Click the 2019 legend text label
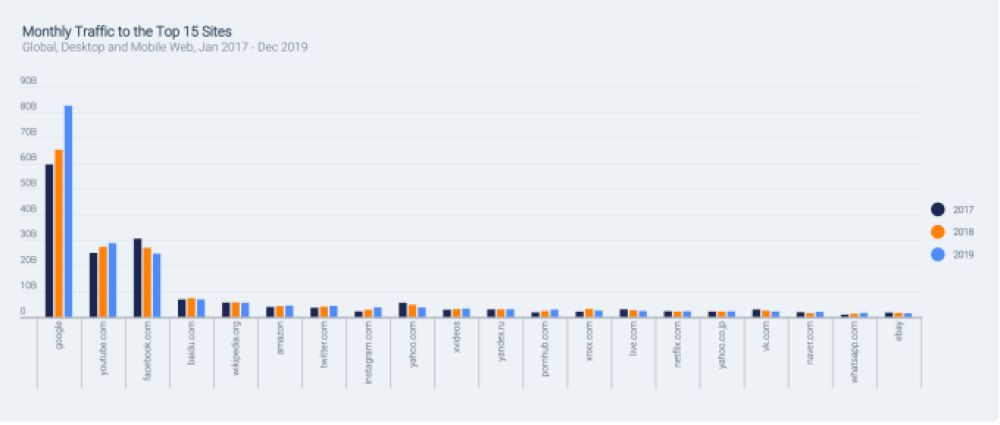Screen dimensions: 1000x425 pyautogui.click(x=963, y=254)
